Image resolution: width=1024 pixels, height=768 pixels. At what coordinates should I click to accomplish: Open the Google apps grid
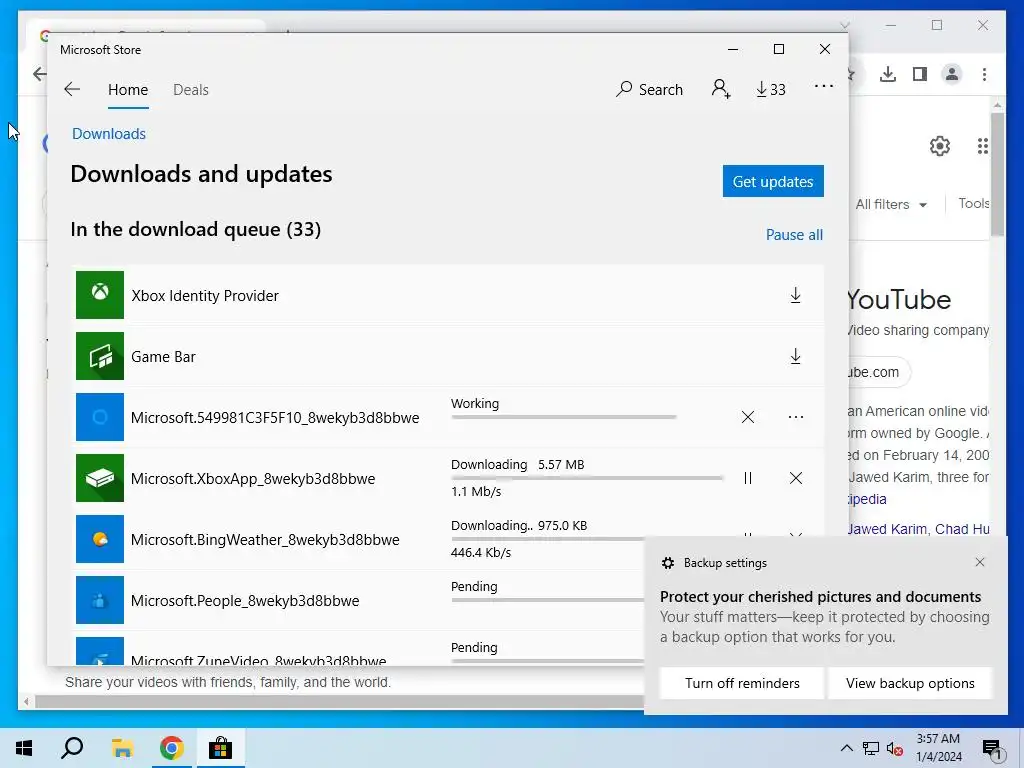[x=982, y=146]
